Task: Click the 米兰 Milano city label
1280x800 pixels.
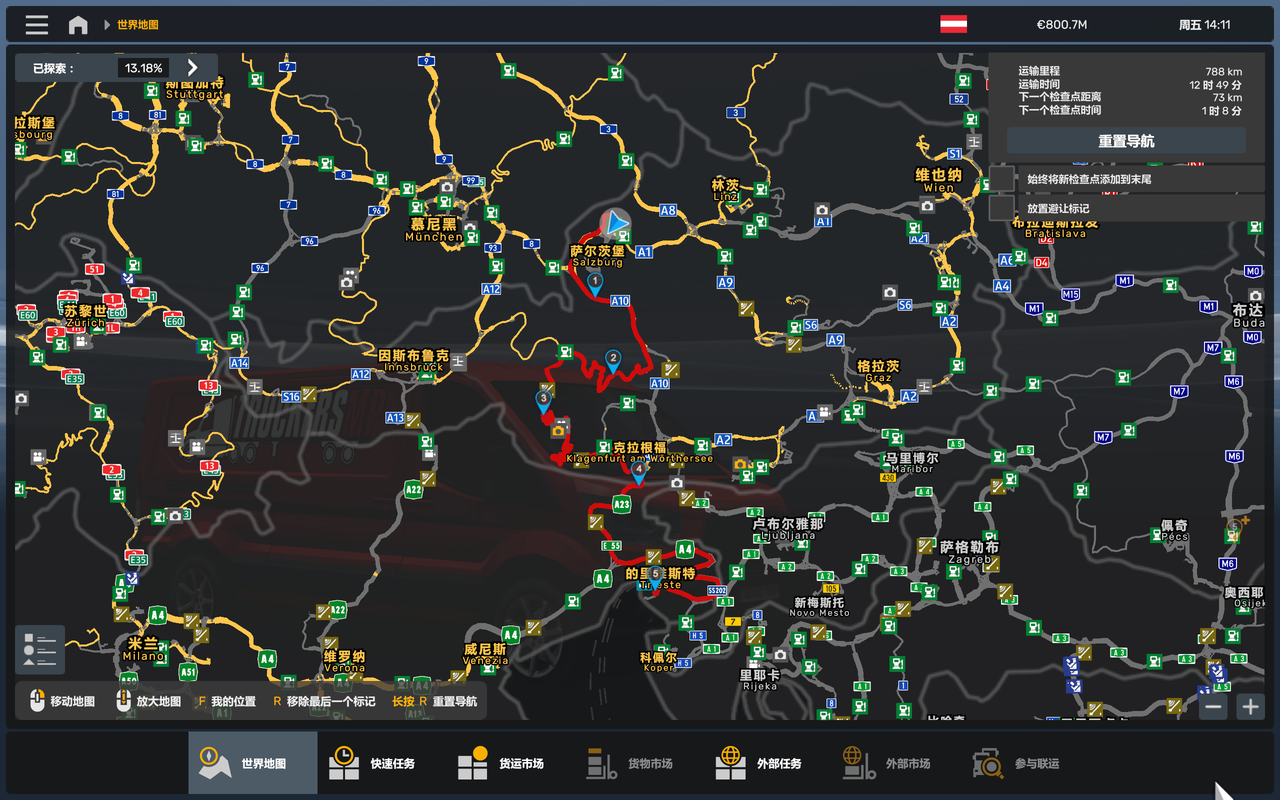Action: [x=142, y=649]
